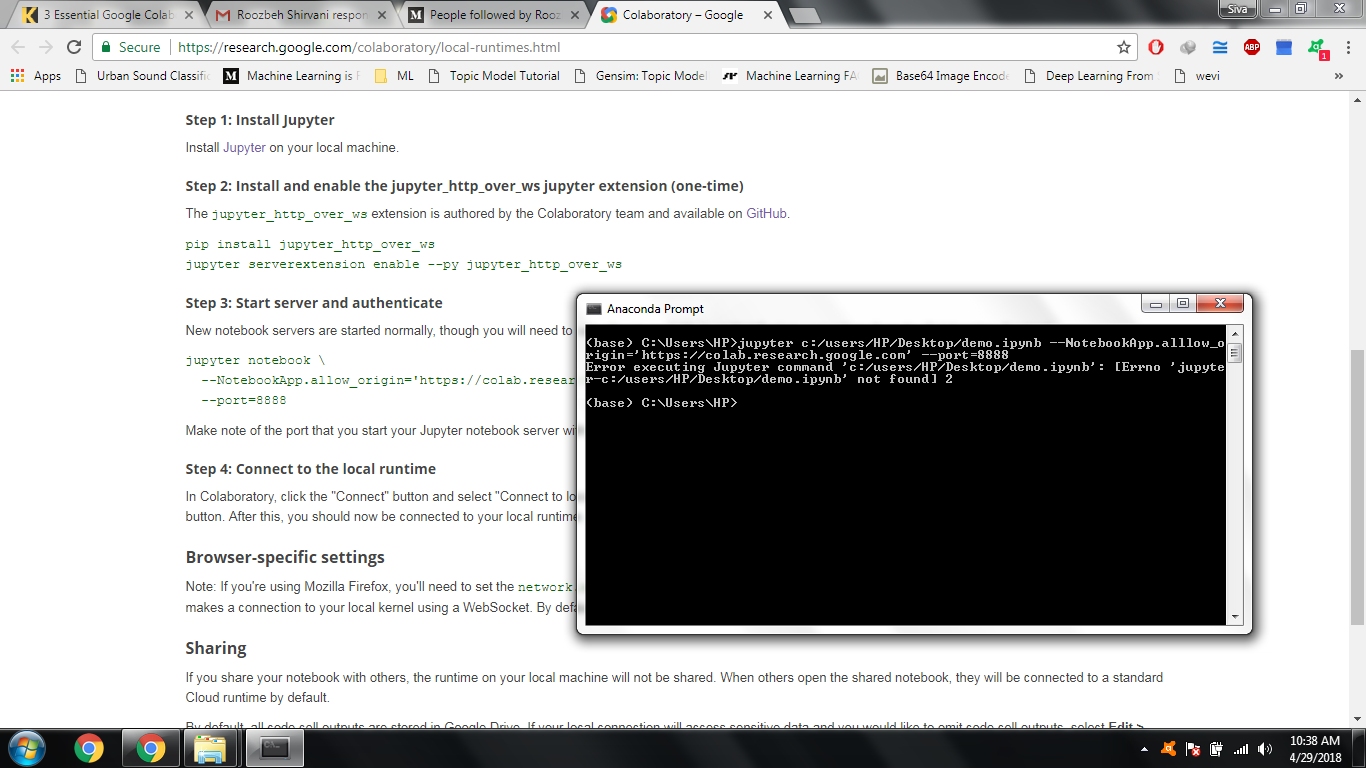Click the Show desktop strip
The width and height of the screenshot is (1366, 768).
point(1359,748)
